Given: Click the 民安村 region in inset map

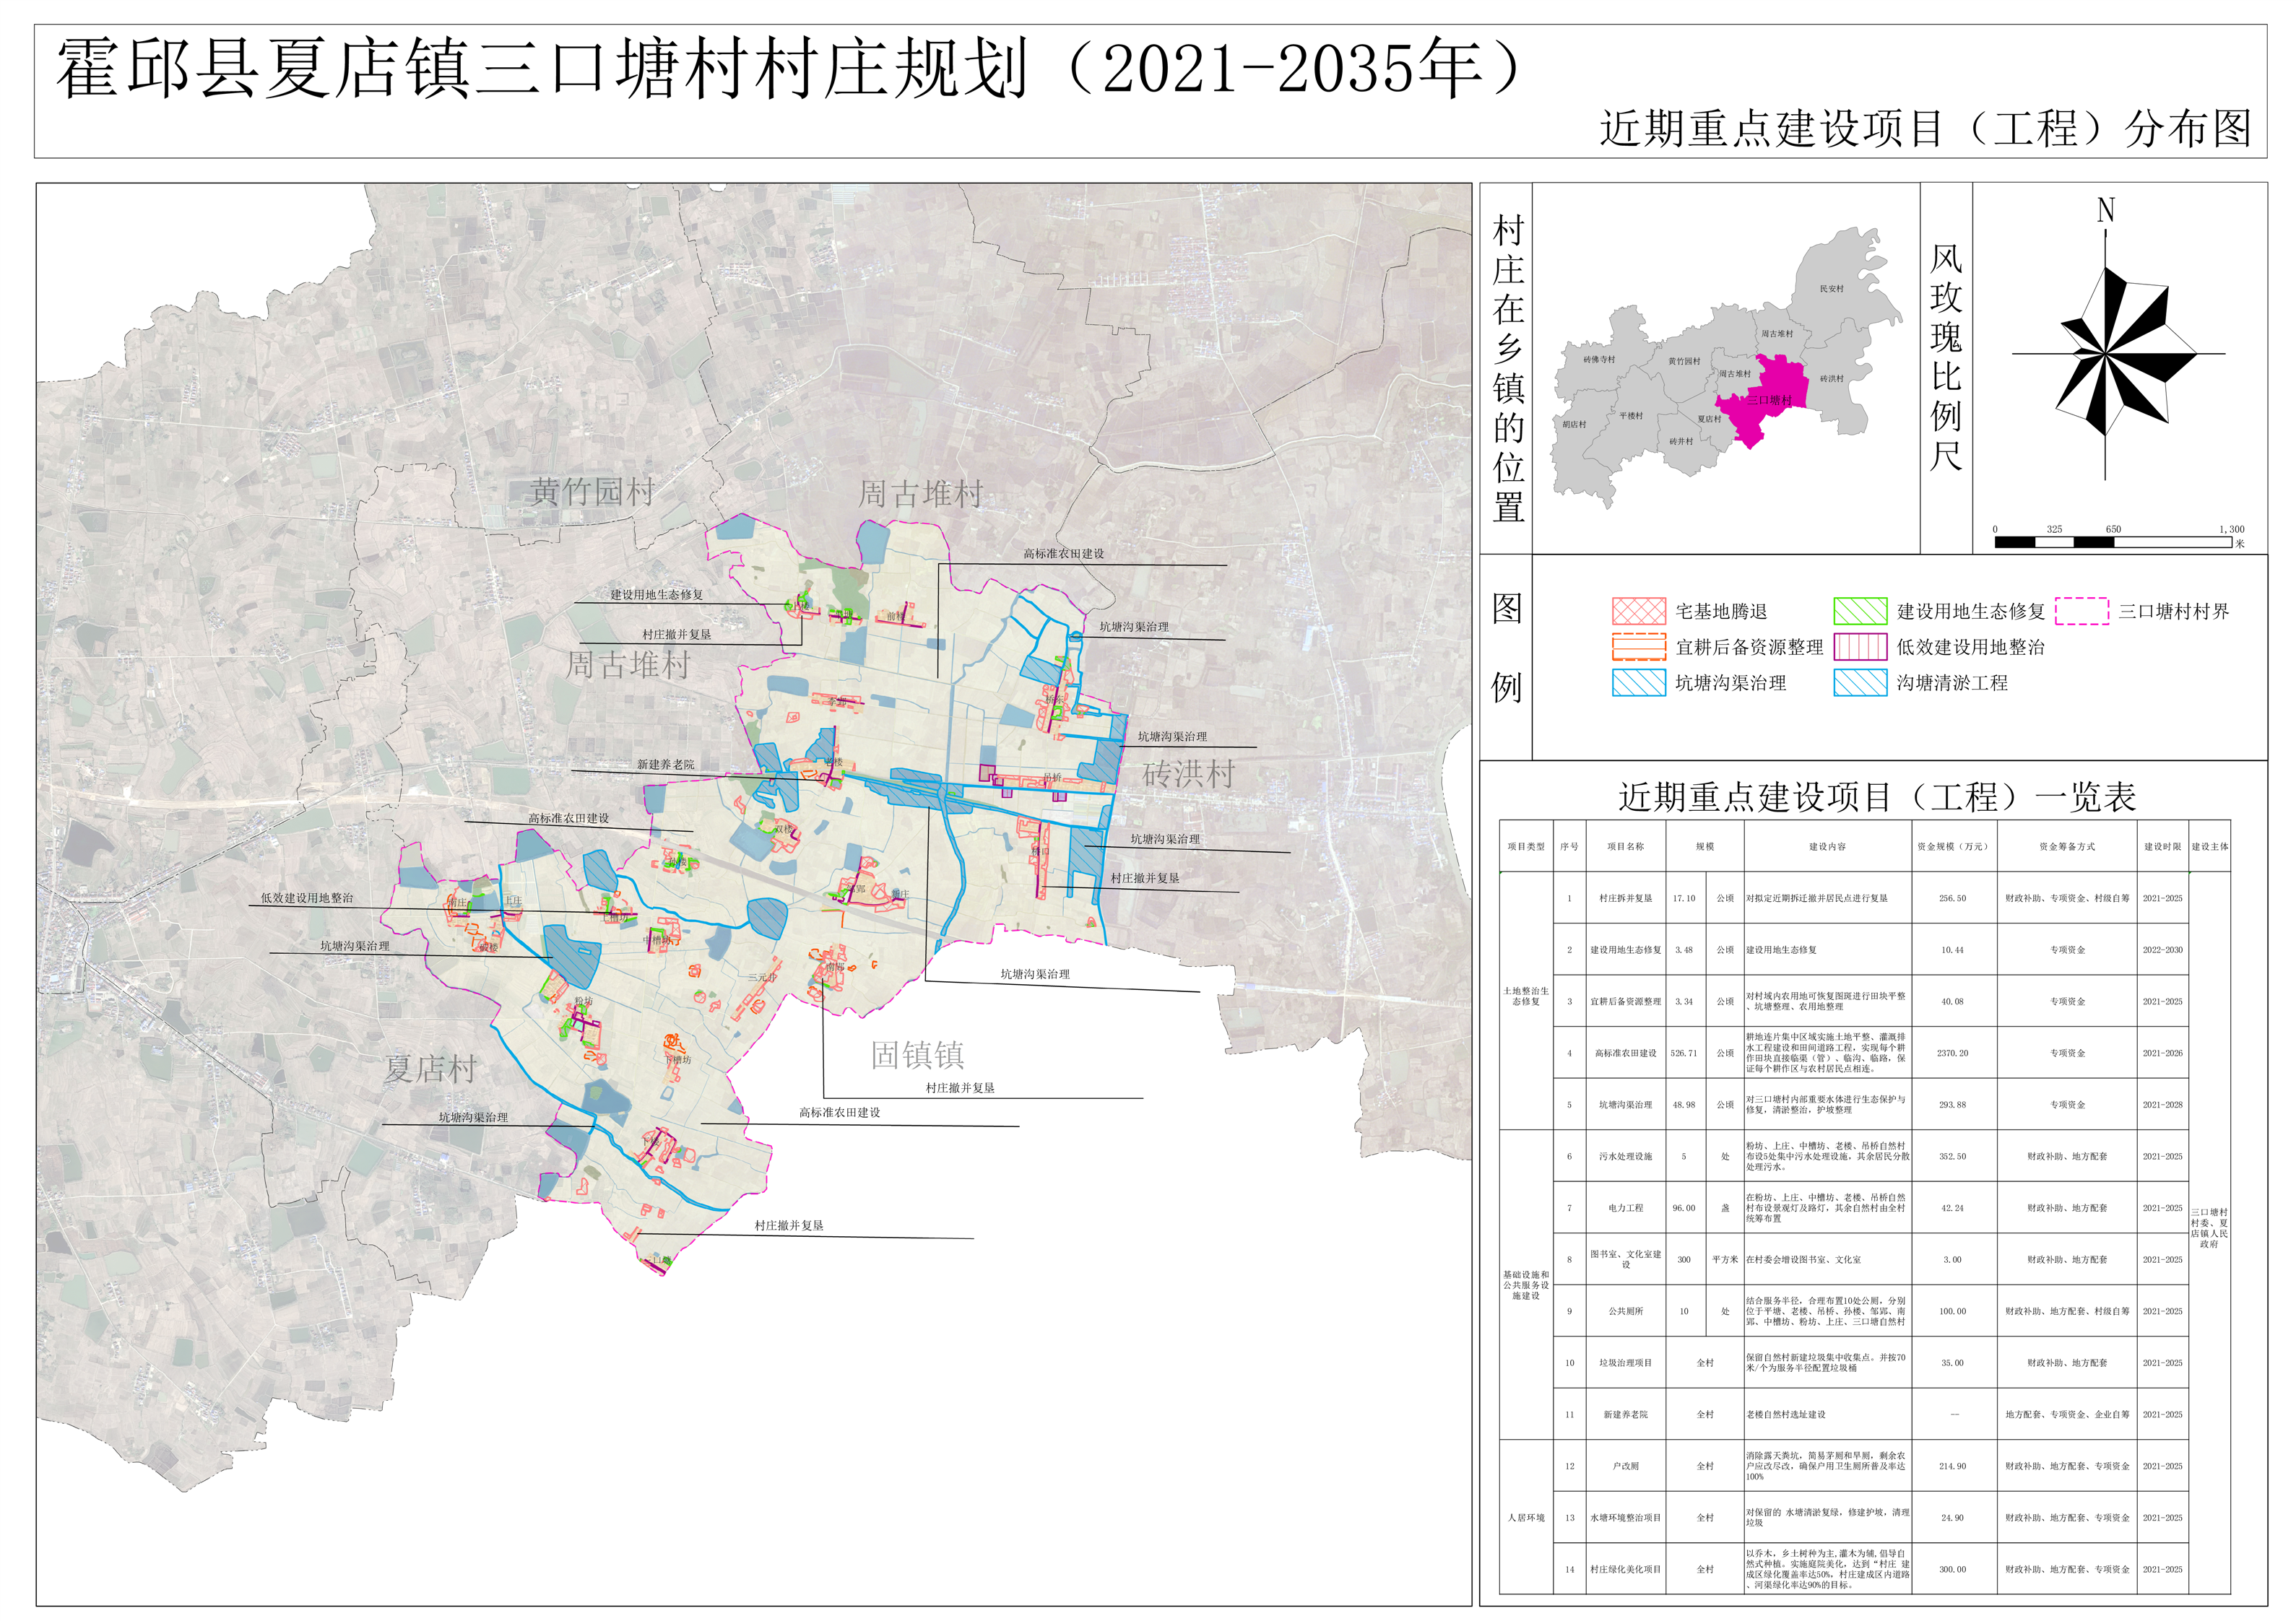Looking at the screenshot, I should pyautogui.click(x=1831, y=289).
